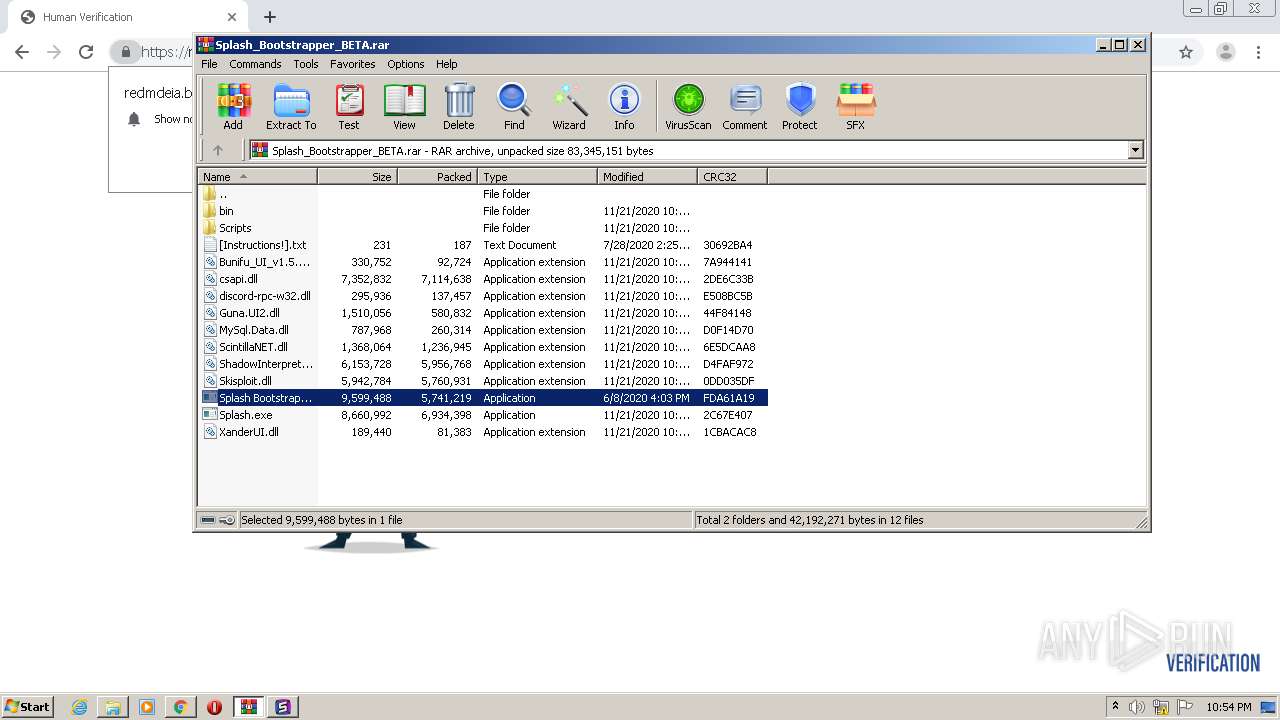Viewport: 1280px width, 720px height.
Task: Select discord-rpc-w32.dll file
Action: [484, 296]
